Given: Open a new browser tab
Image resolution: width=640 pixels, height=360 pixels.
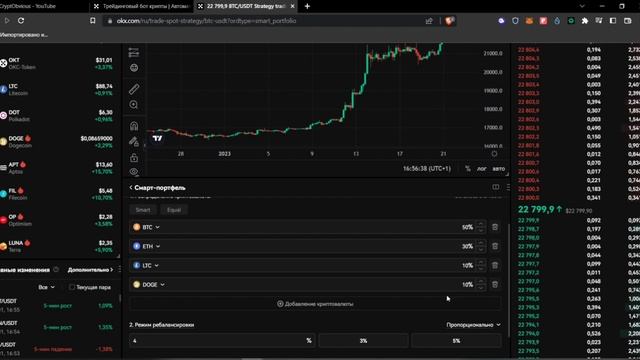Looking at the screenshot, I should coord(307,6).
